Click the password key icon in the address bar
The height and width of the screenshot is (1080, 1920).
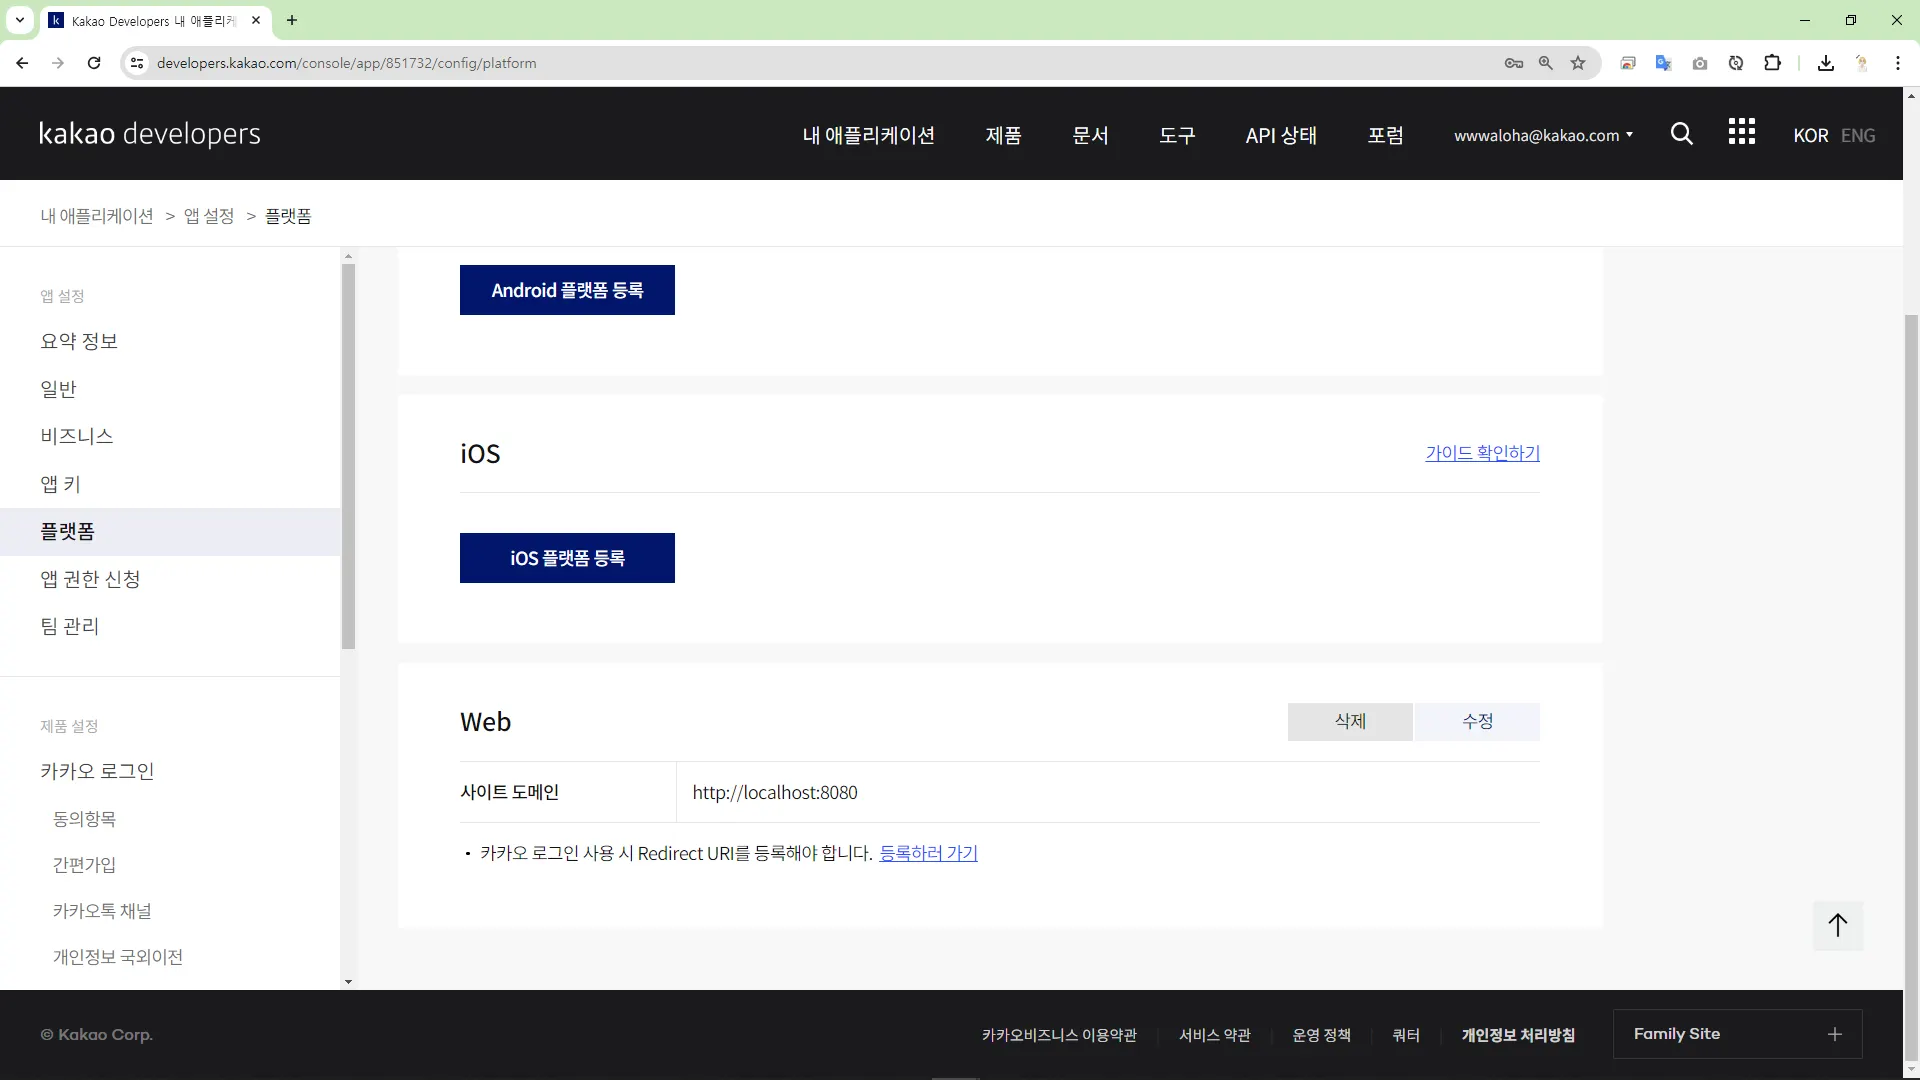click(x=1513, y=63)
